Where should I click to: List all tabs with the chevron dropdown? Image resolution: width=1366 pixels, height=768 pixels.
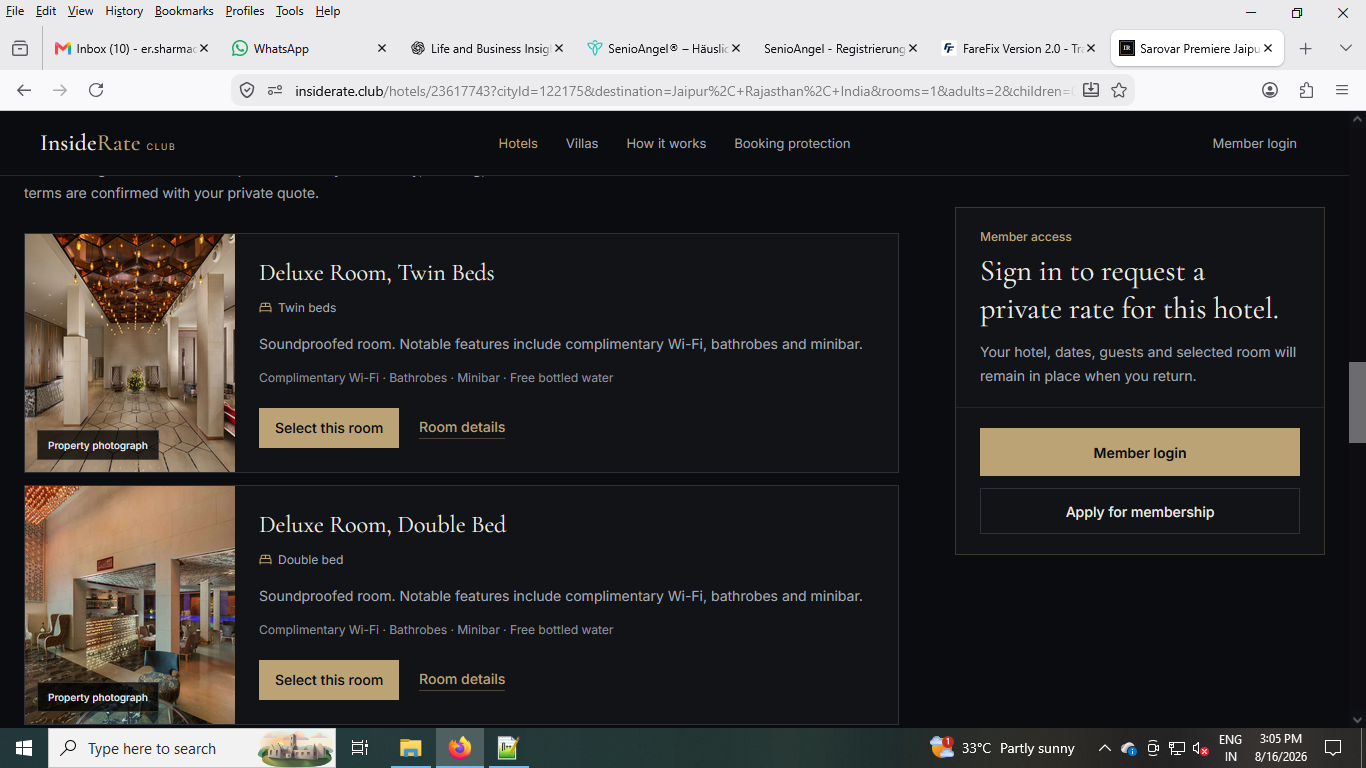click(1345, 48)
